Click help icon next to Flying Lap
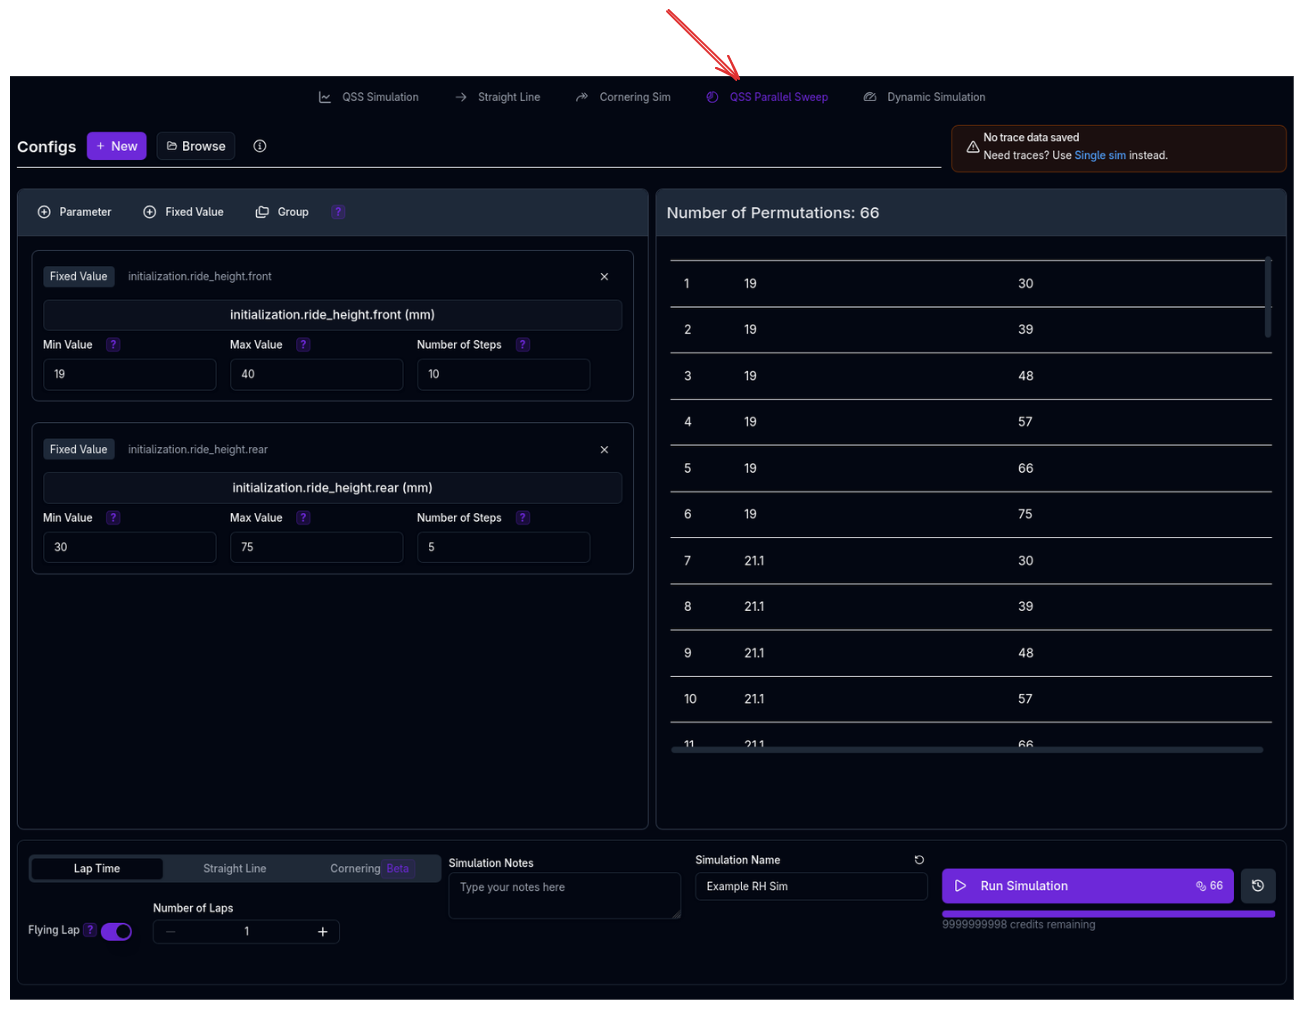This screenshot has height=1009, width=1303. tap(90, 930)
